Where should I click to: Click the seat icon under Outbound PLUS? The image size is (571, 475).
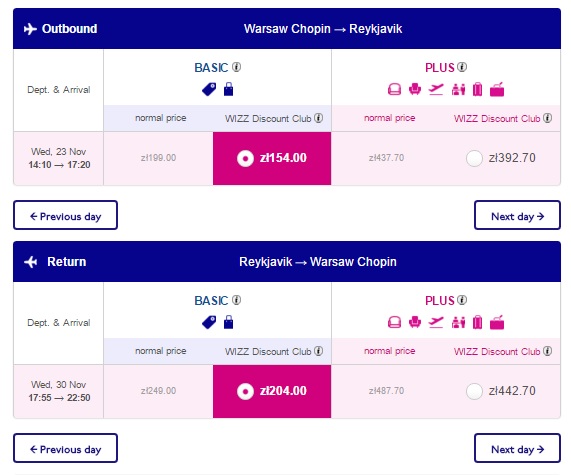pyautogui.click(x=415, y=89)
